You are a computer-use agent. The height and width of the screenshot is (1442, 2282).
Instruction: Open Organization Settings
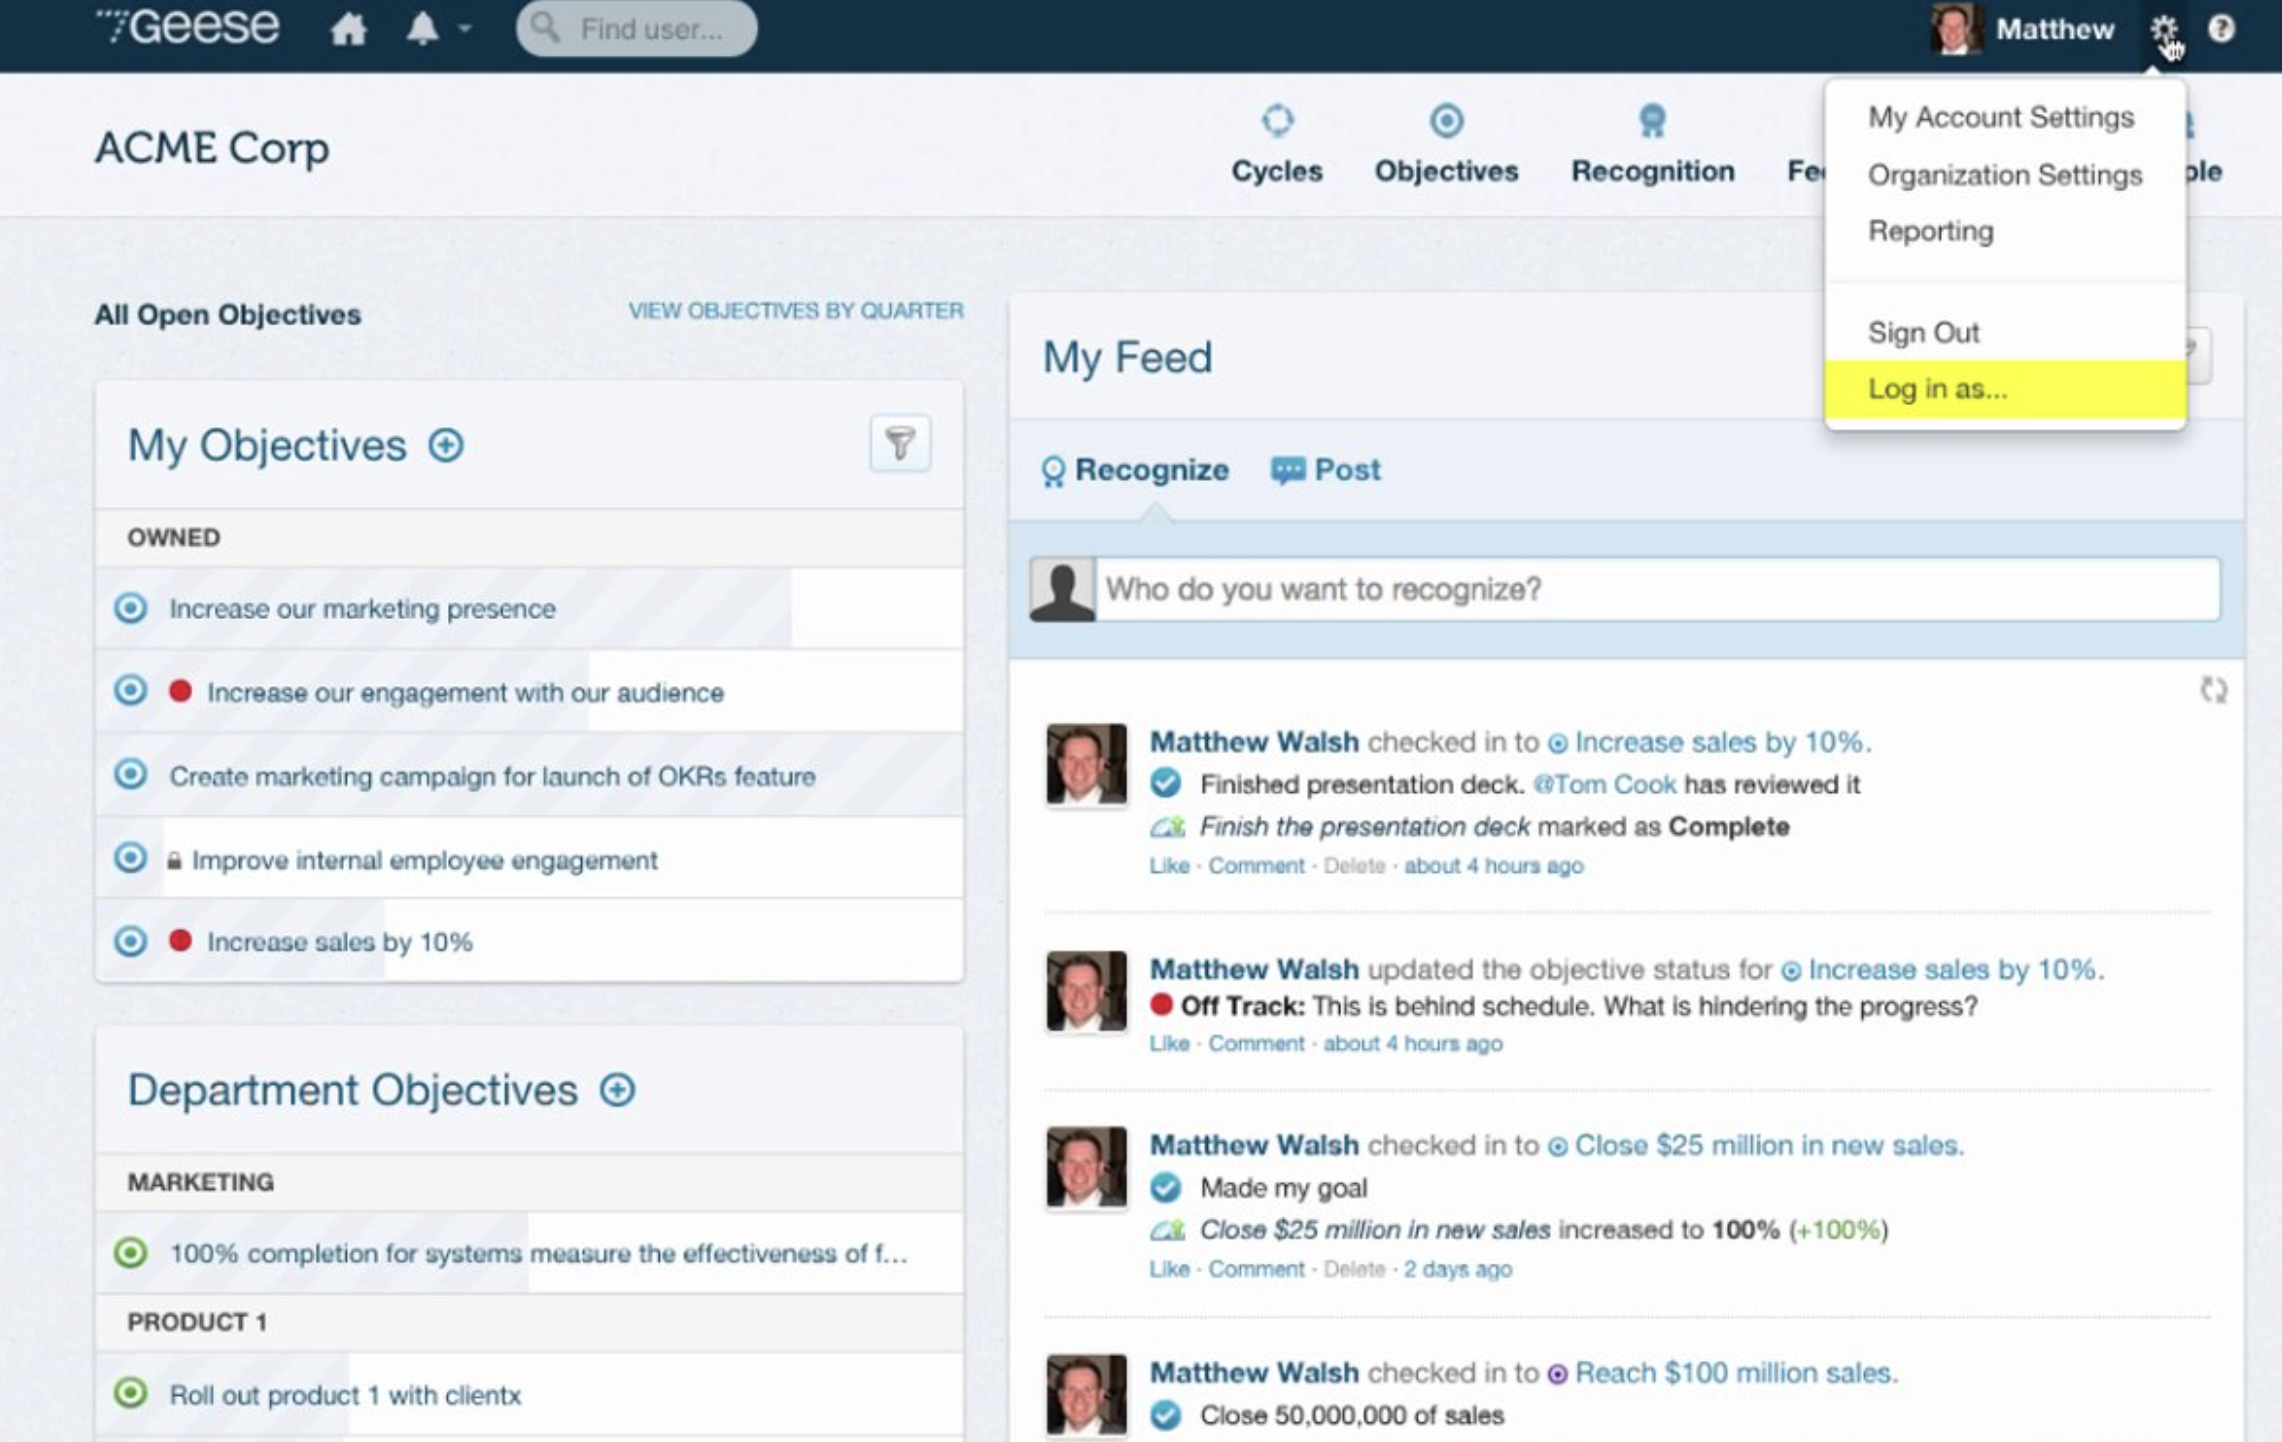tap(2005, 175)
